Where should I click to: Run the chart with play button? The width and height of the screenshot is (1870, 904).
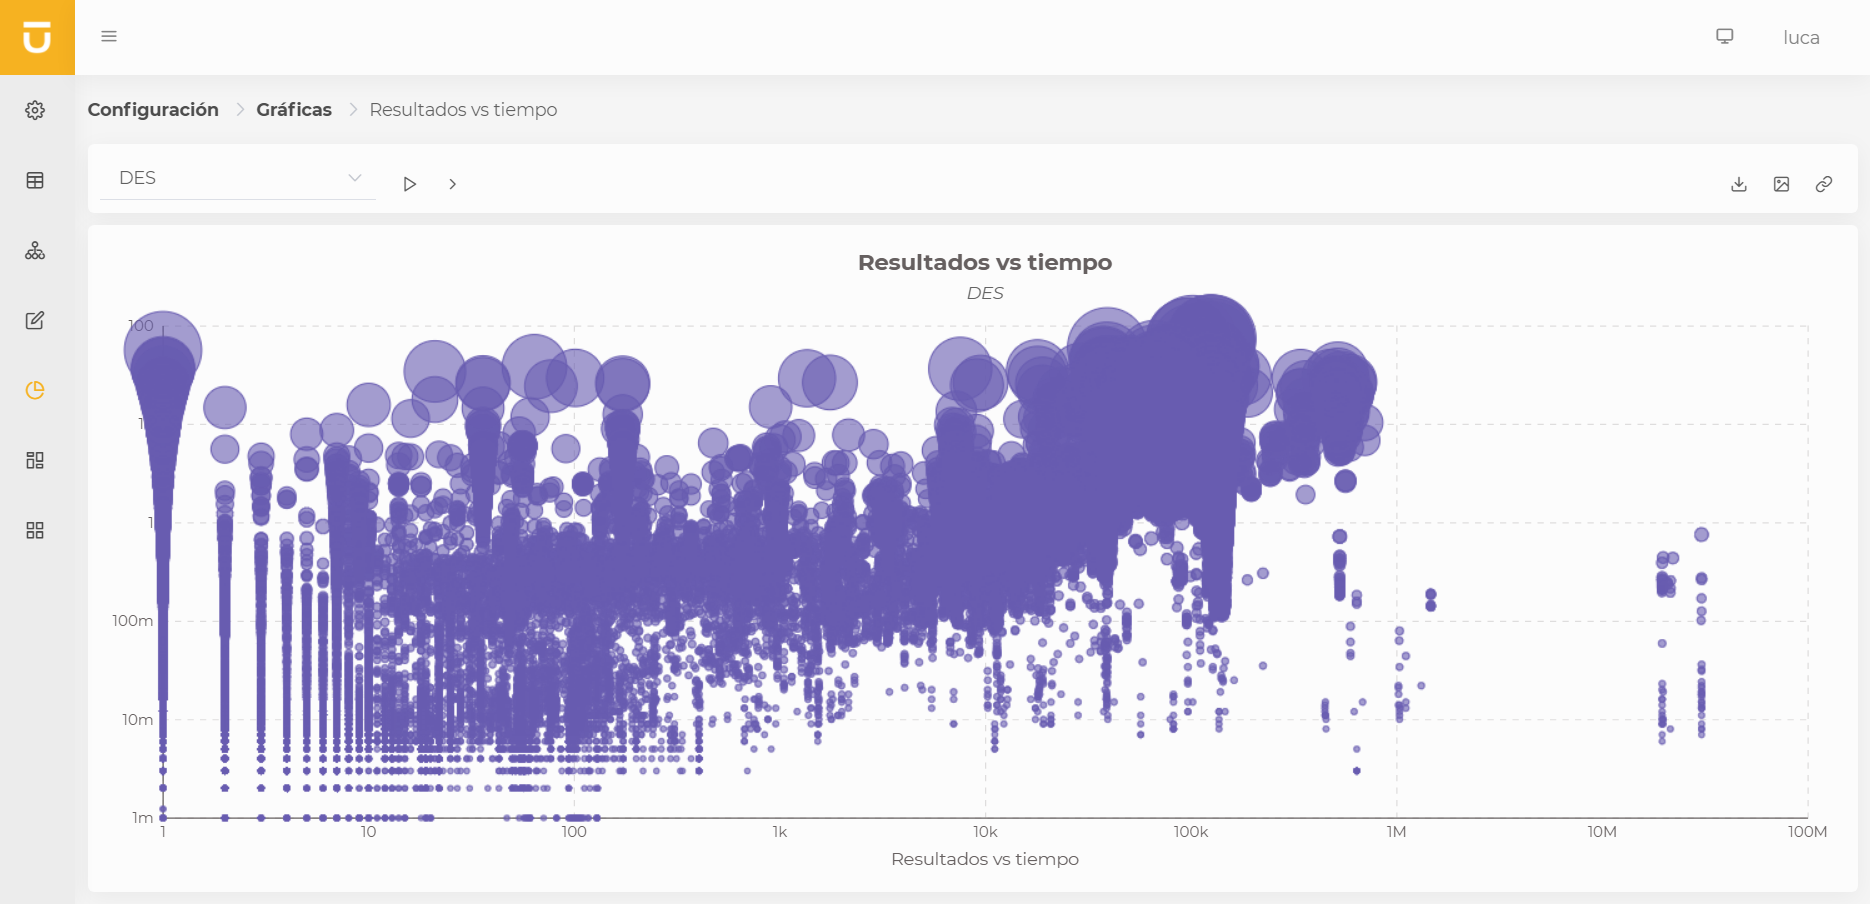pyautogui.click(x=409, y=184)
